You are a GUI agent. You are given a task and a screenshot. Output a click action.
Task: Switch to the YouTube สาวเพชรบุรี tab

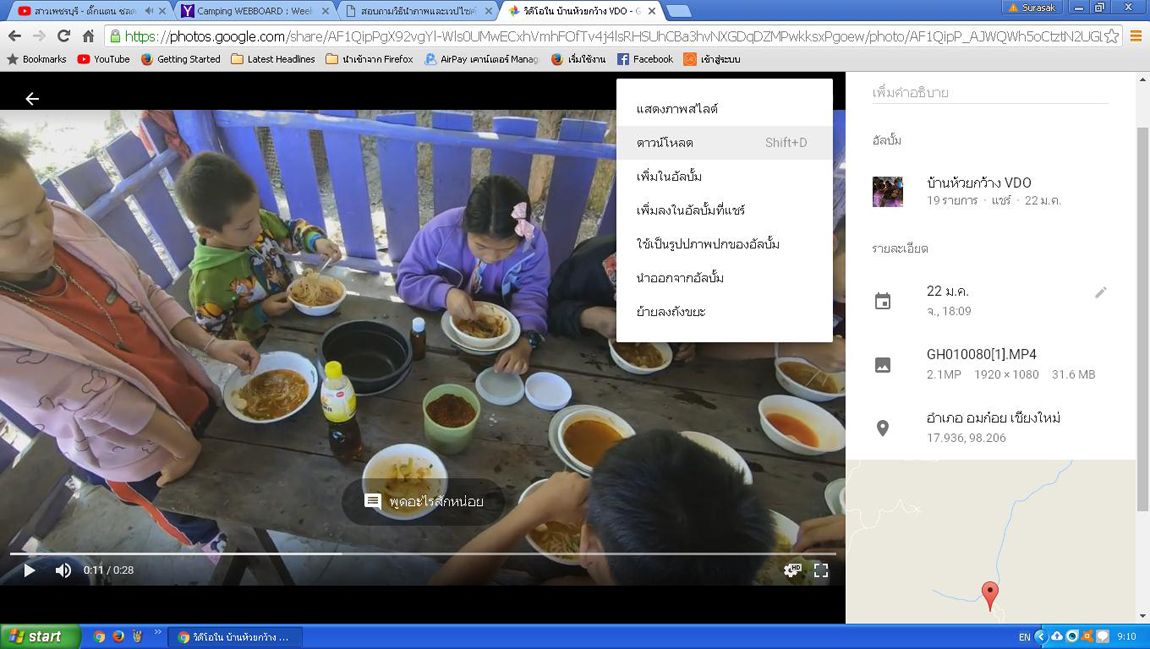[85, 11]
